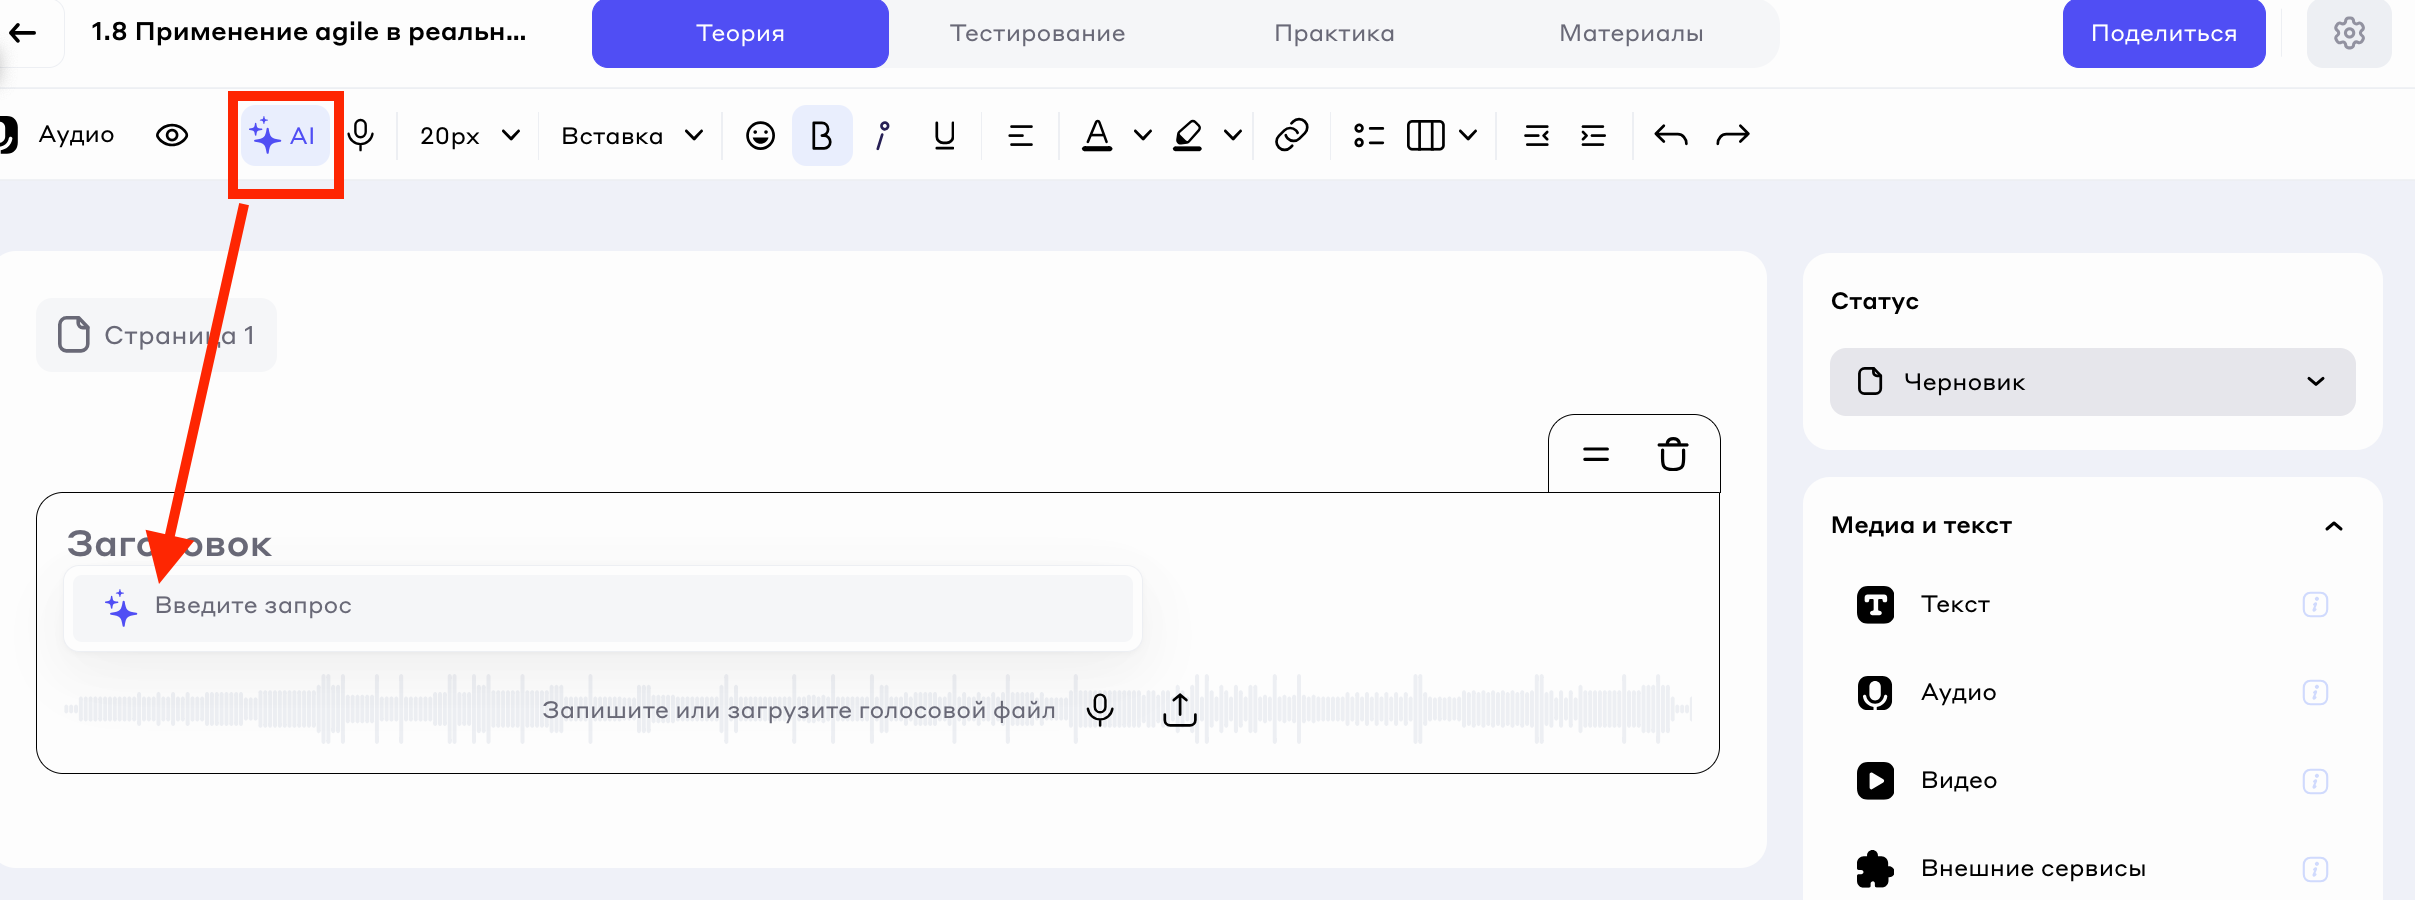
Task: Switch to the Практика tab
Action: (1334, 33)
